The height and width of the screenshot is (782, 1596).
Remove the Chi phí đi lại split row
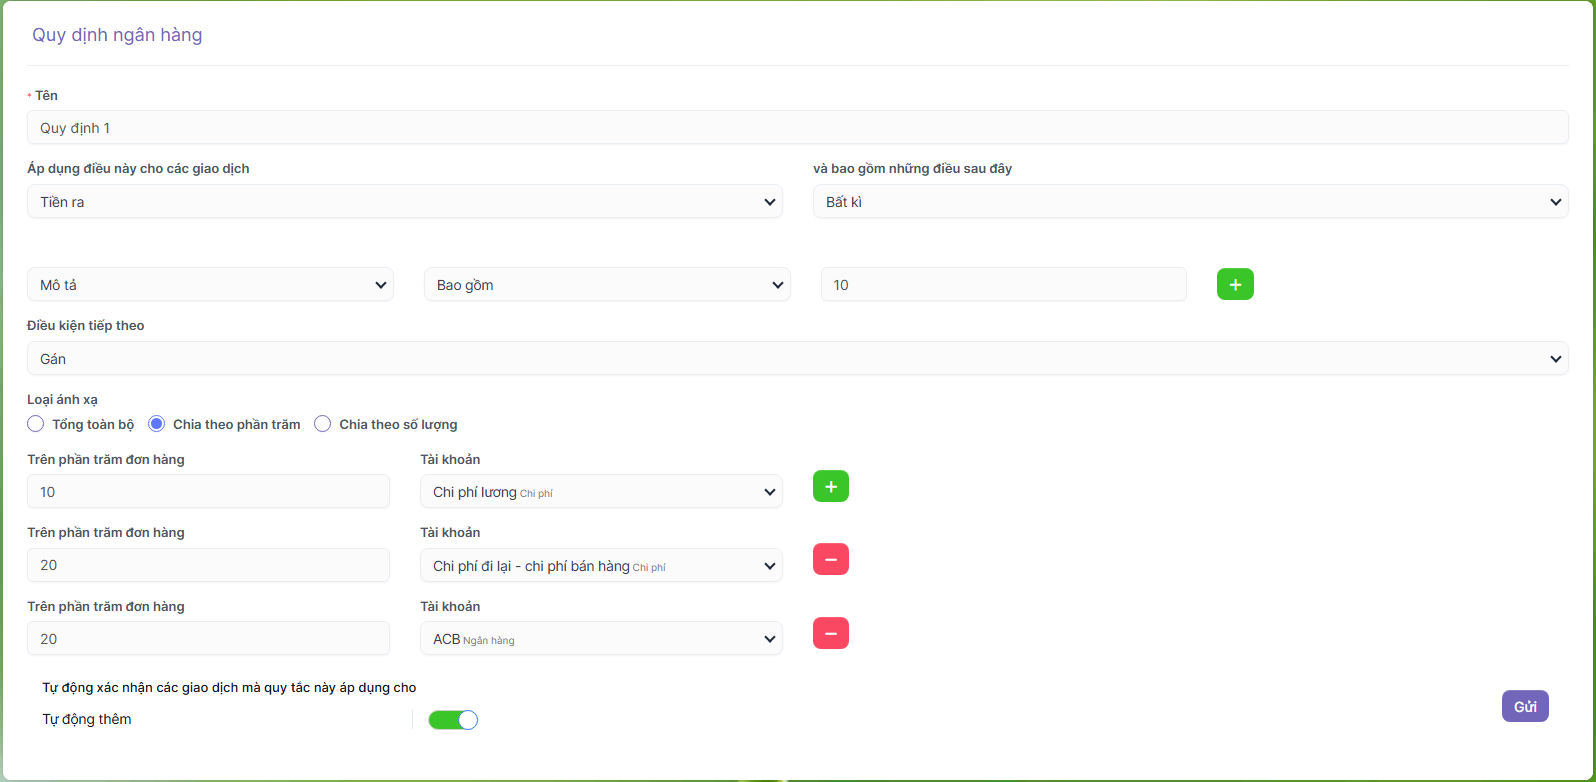[x=831, y=560]
